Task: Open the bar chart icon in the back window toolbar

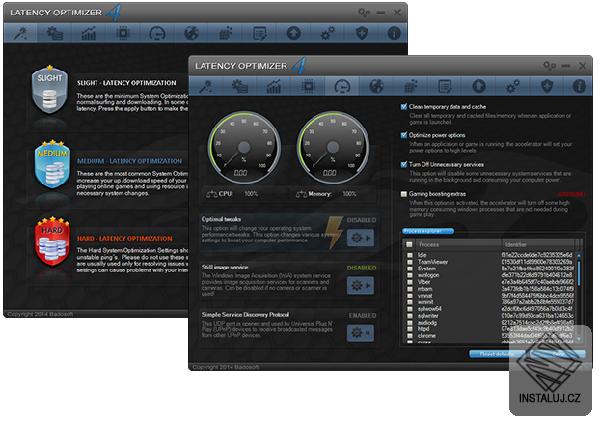Action: point(88,33)
